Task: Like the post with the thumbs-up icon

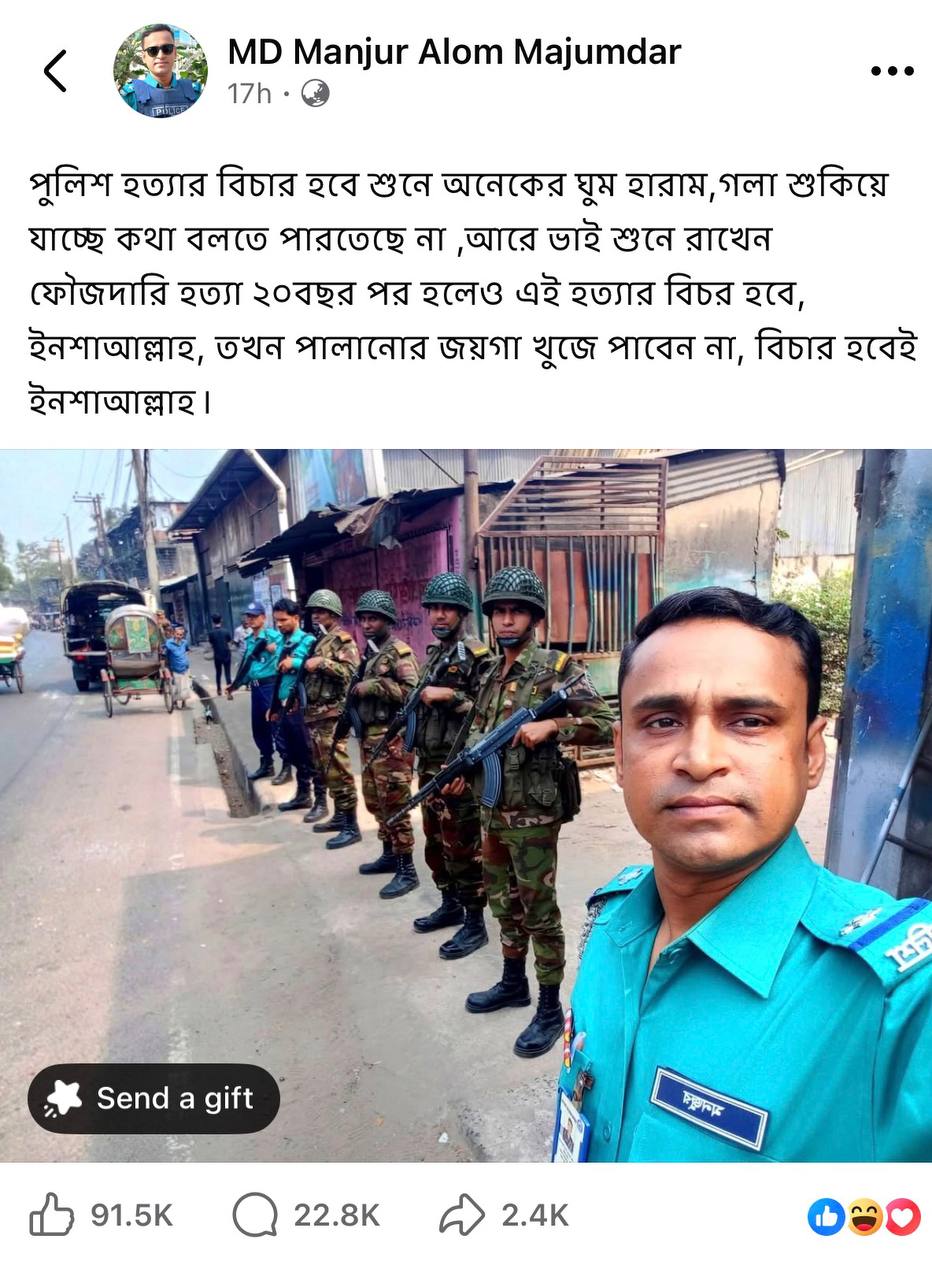Action: tap(52, 1216)
